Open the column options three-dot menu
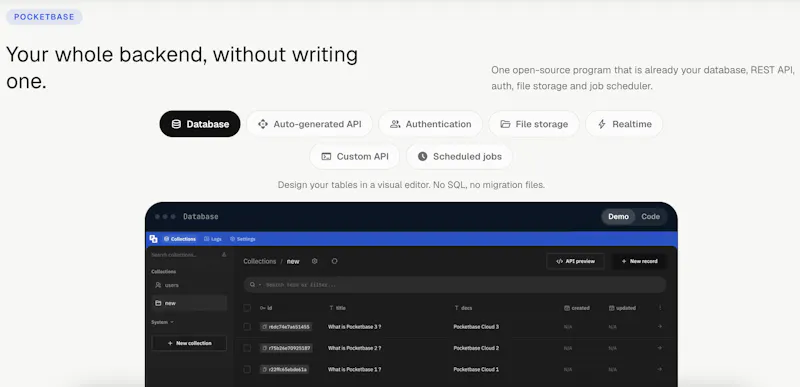 point(660,308)
